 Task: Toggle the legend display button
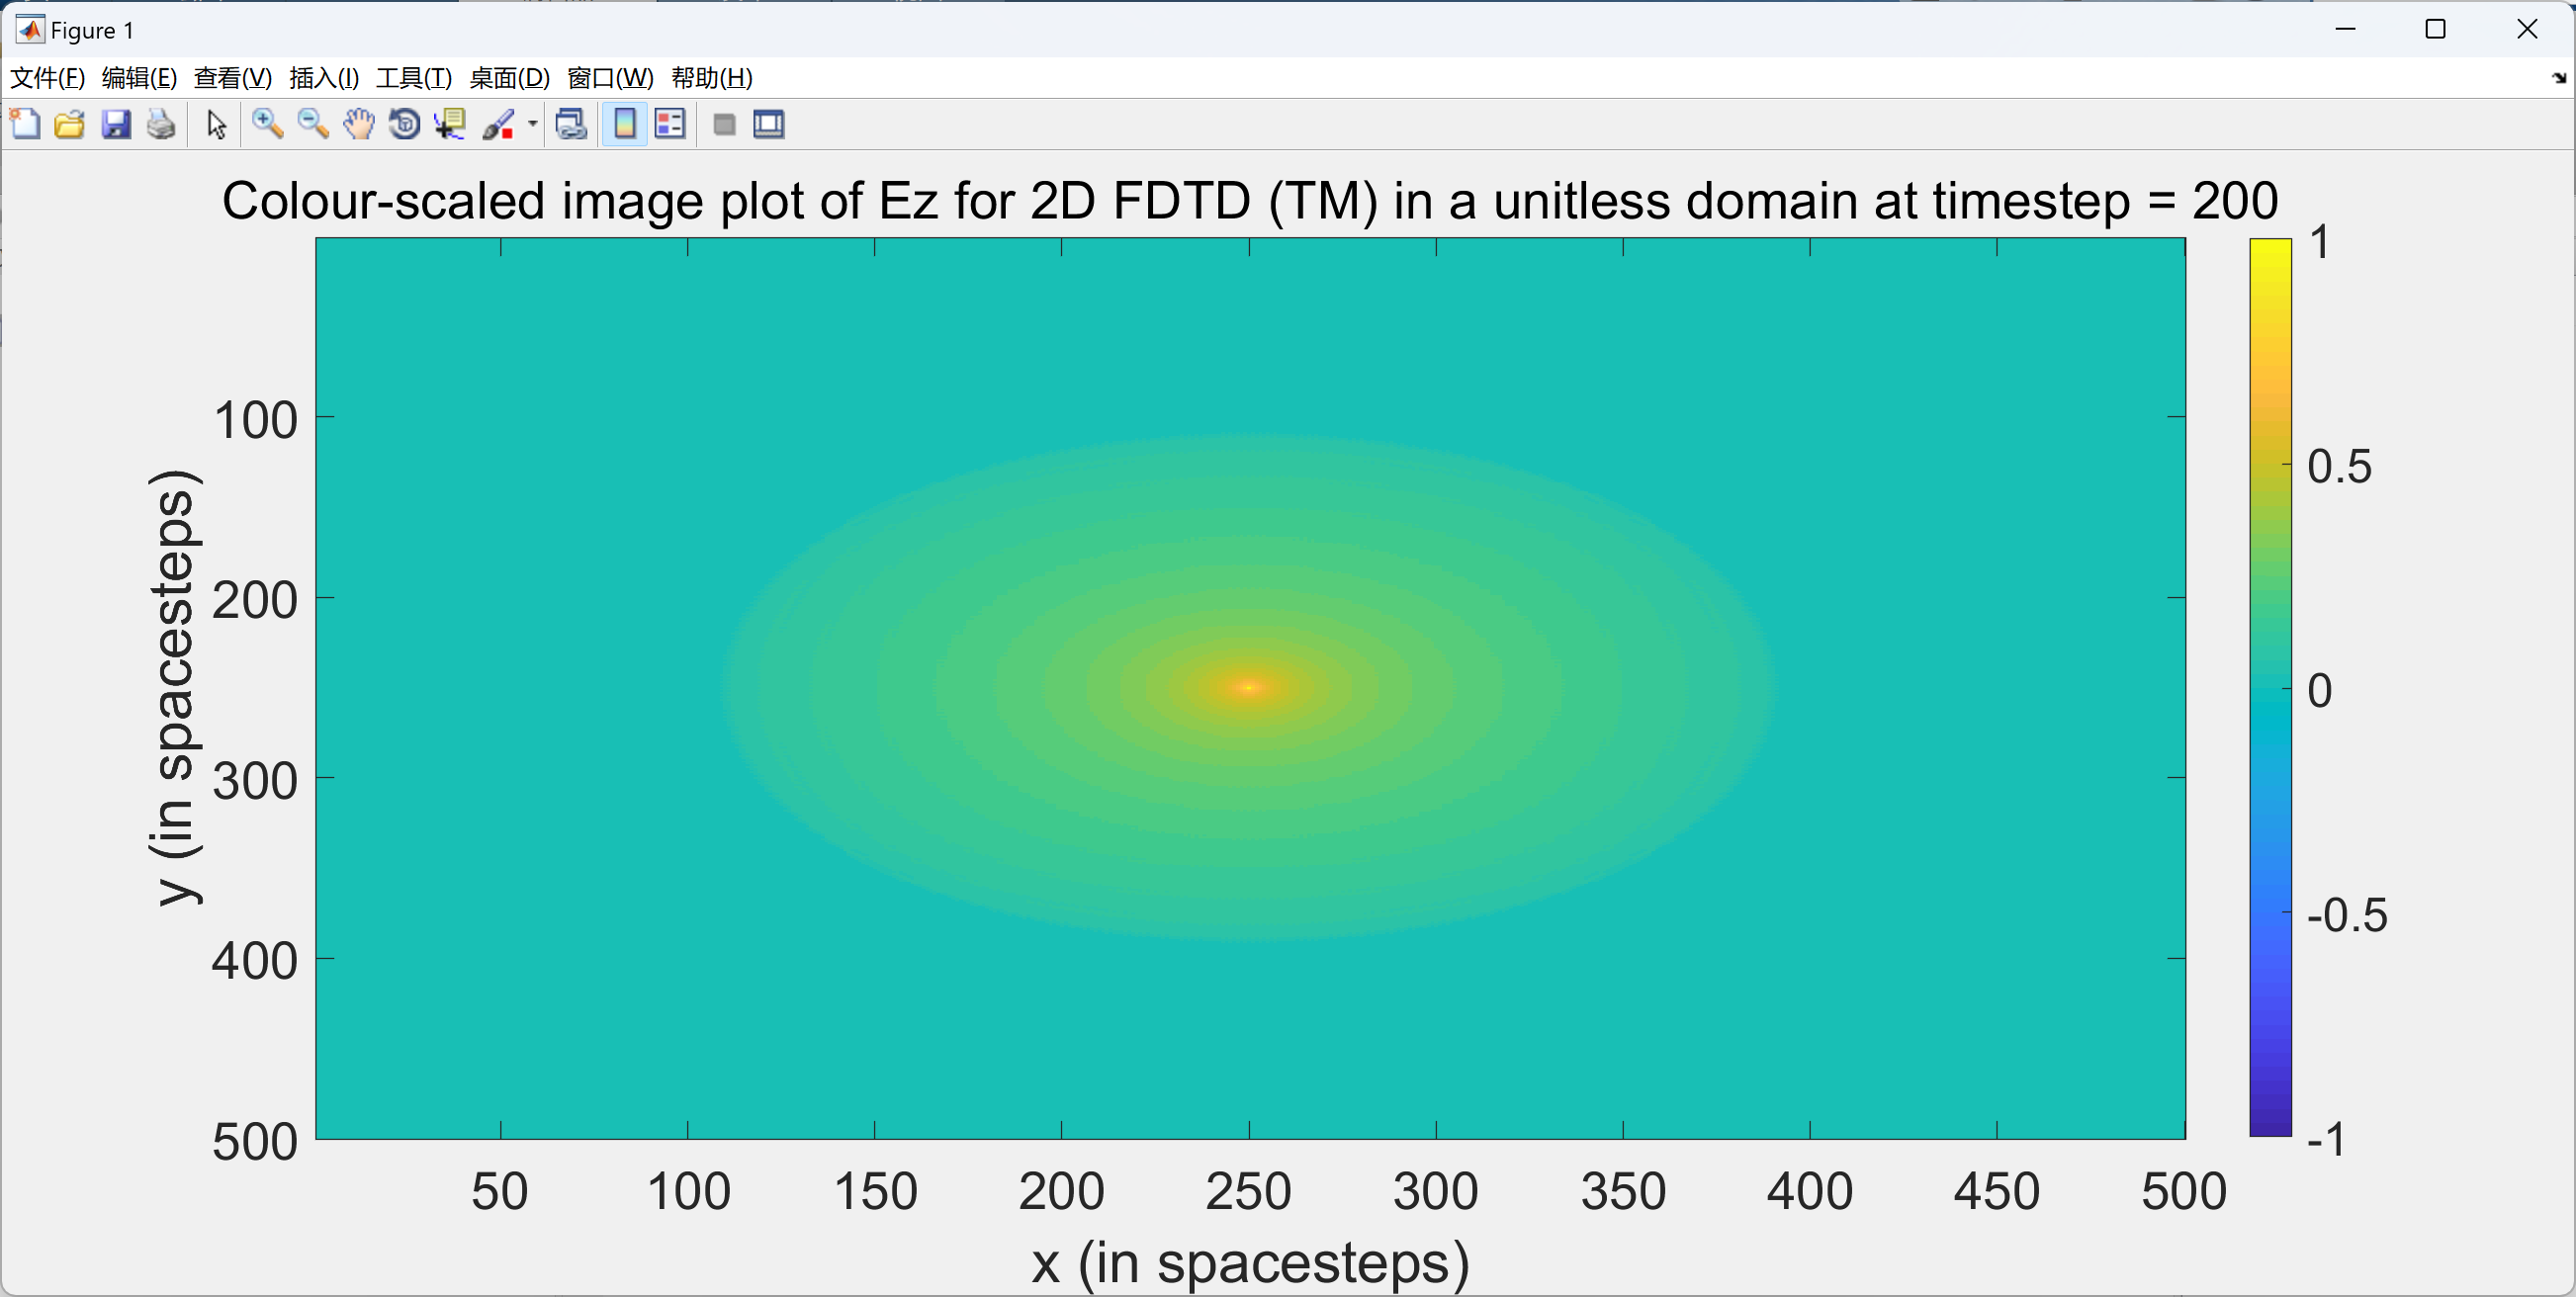(x=670, y=124)
